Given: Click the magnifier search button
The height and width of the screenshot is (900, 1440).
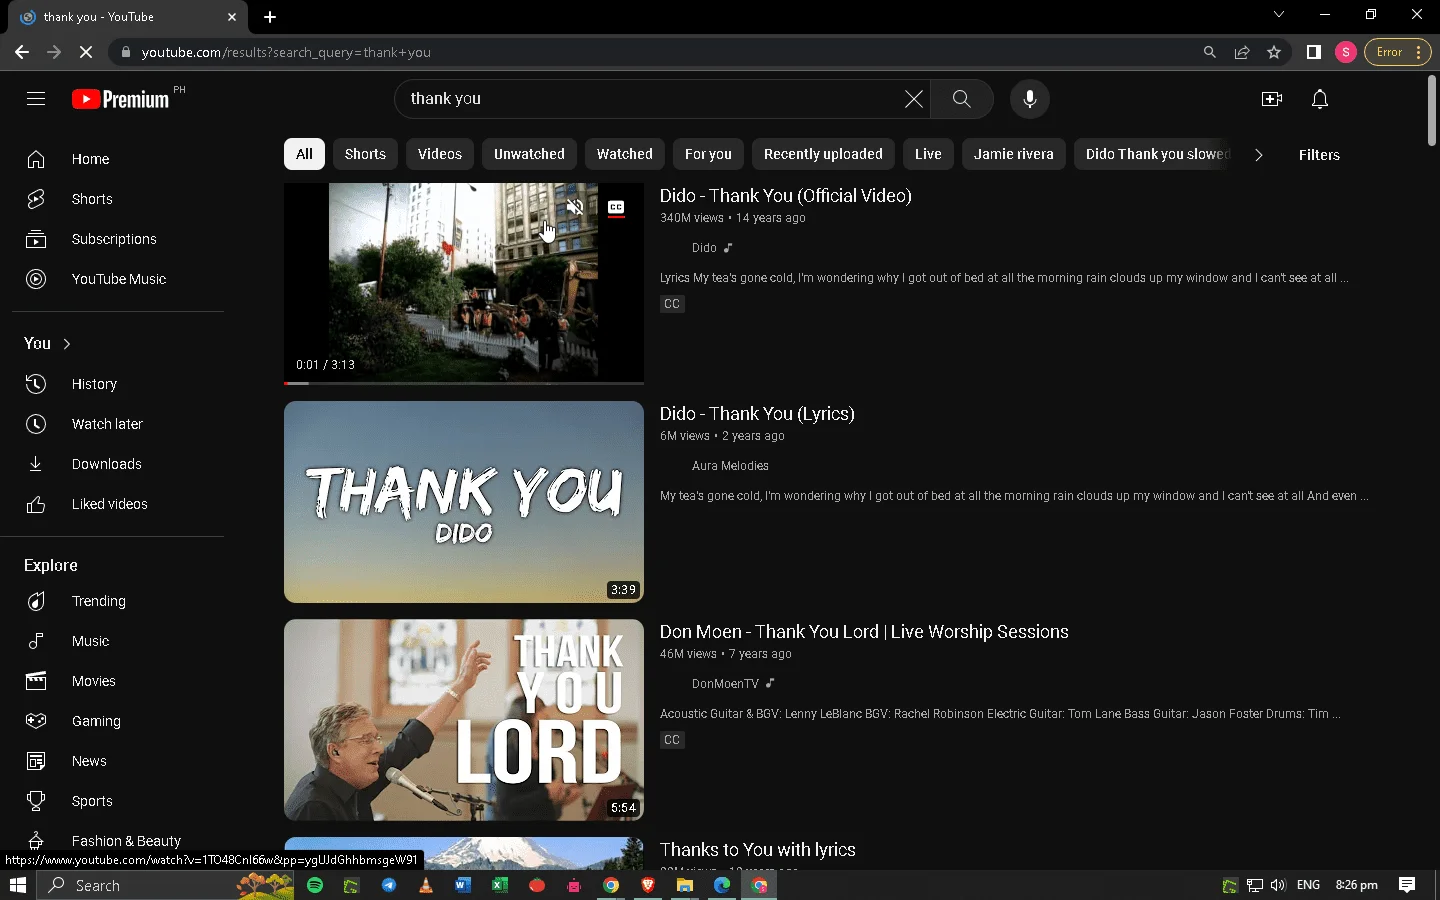Looking at the screenshot, I should pos(961,98).
